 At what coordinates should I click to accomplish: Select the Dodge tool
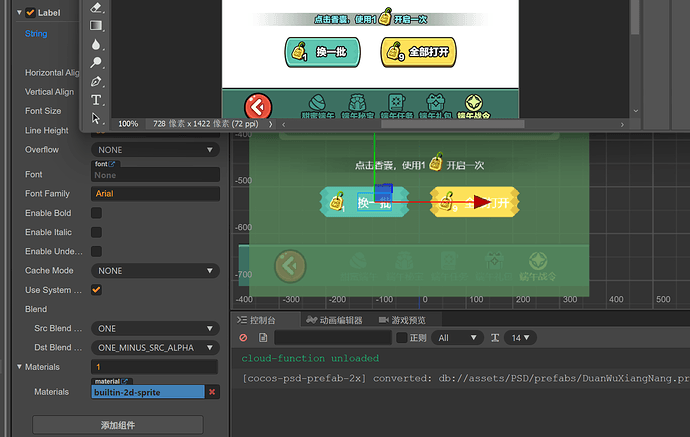96,62
